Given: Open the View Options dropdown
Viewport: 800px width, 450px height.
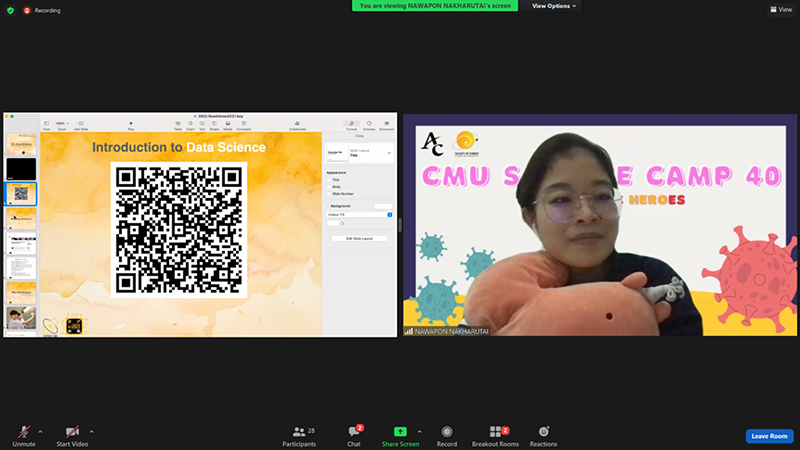Looking at the screenshot, I should click(x=554, y=6).
